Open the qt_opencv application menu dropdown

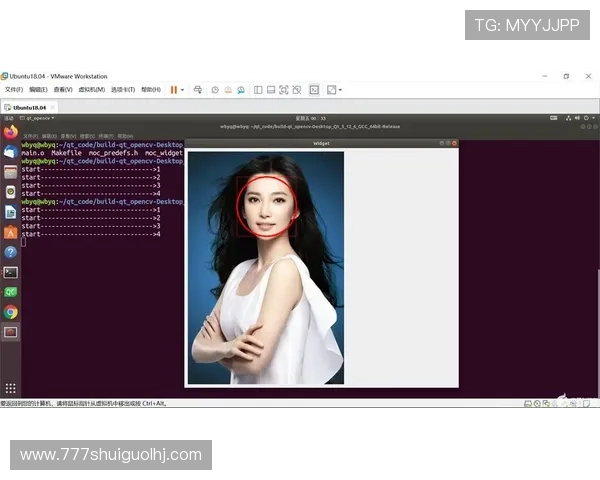[37, 118]
